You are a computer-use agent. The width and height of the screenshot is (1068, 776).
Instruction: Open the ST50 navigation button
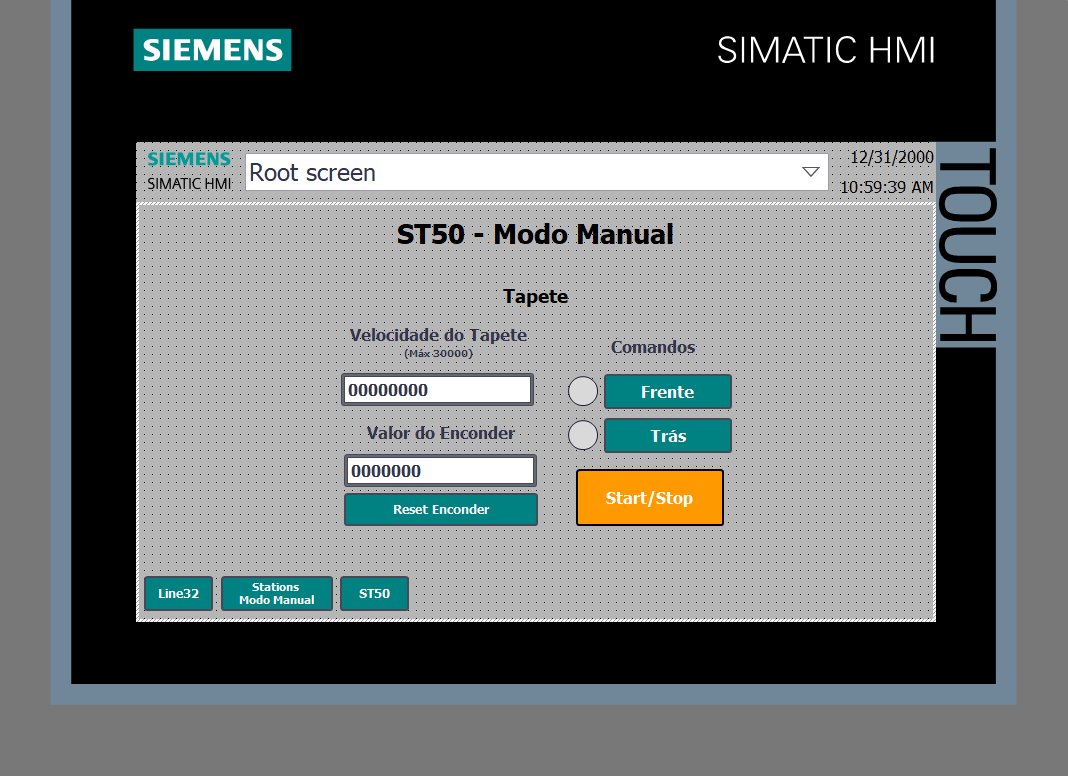click(375, 593)
